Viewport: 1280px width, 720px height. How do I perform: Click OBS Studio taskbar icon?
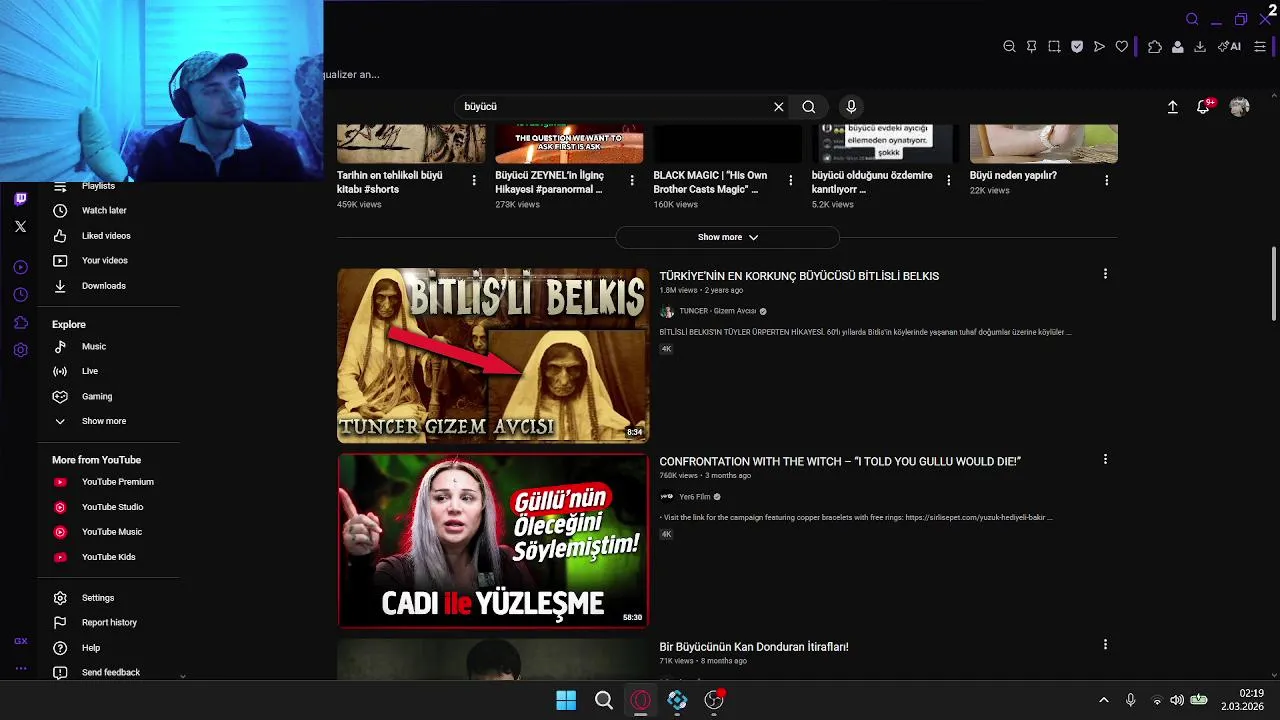(x=714, y=700)
